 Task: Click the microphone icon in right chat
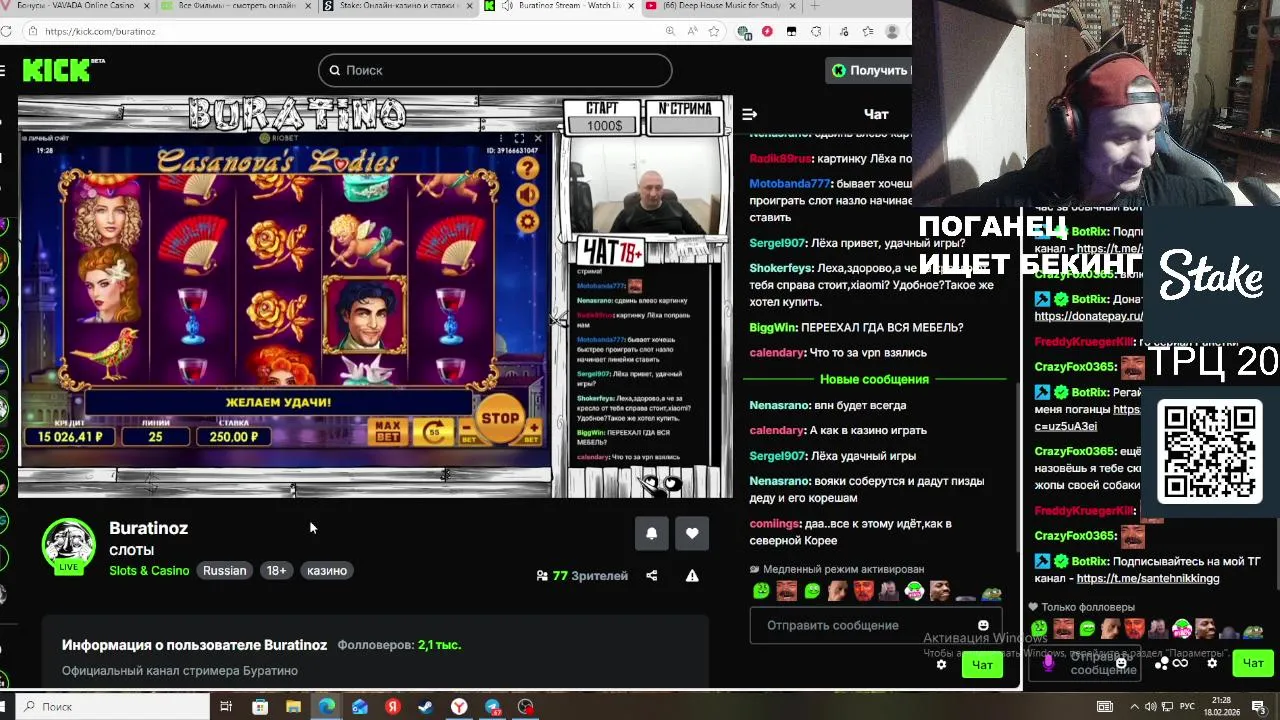click(1048, 662)
